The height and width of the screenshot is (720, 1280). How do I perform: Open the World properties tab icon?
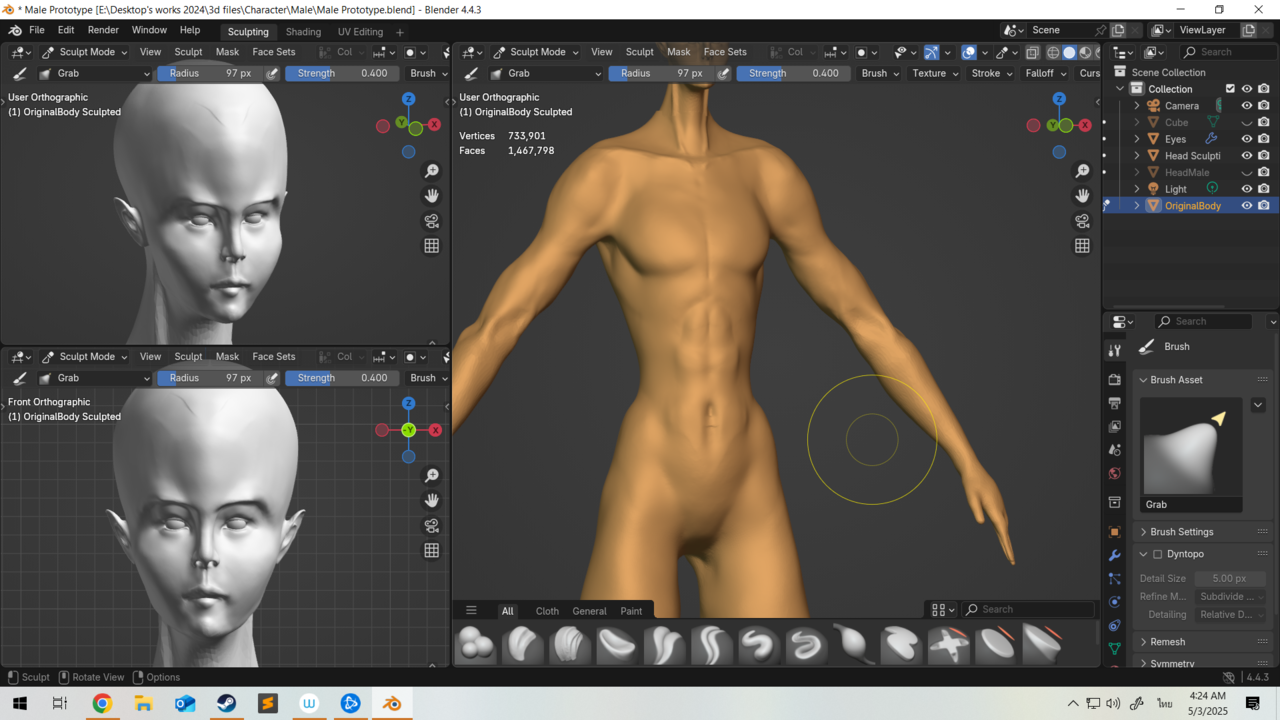pyautogui.click(x=1115, y=473)
